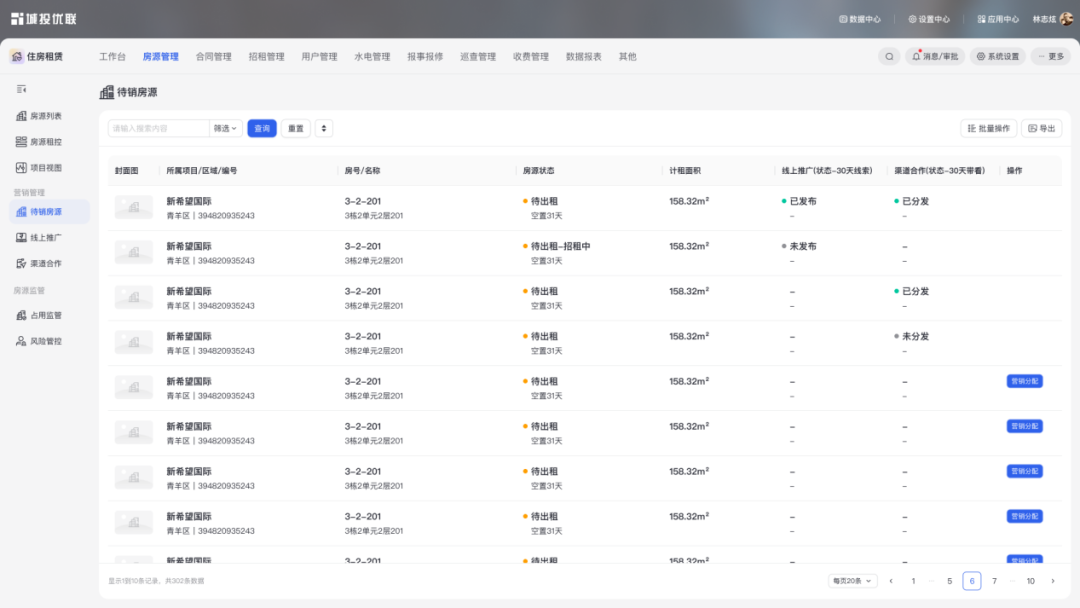
Task: Switch to the 数据报表 tab
Action: click(x=581, y=56)
